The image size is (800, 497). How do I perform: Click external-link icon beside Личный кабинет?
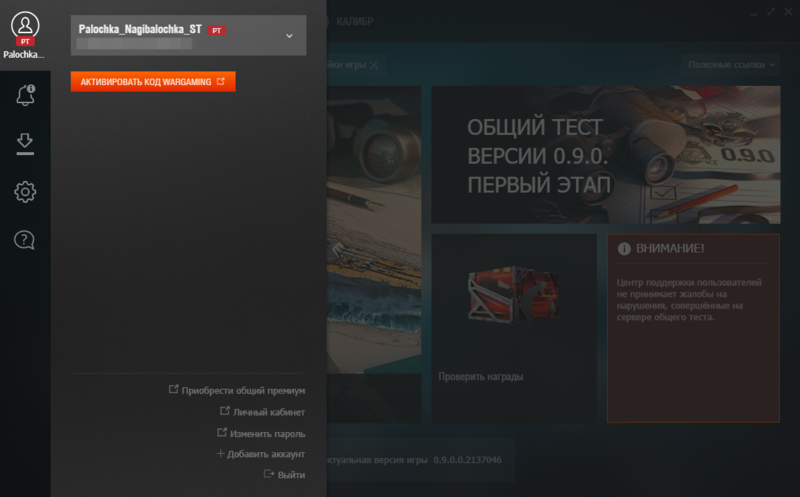tap(224, 411)
